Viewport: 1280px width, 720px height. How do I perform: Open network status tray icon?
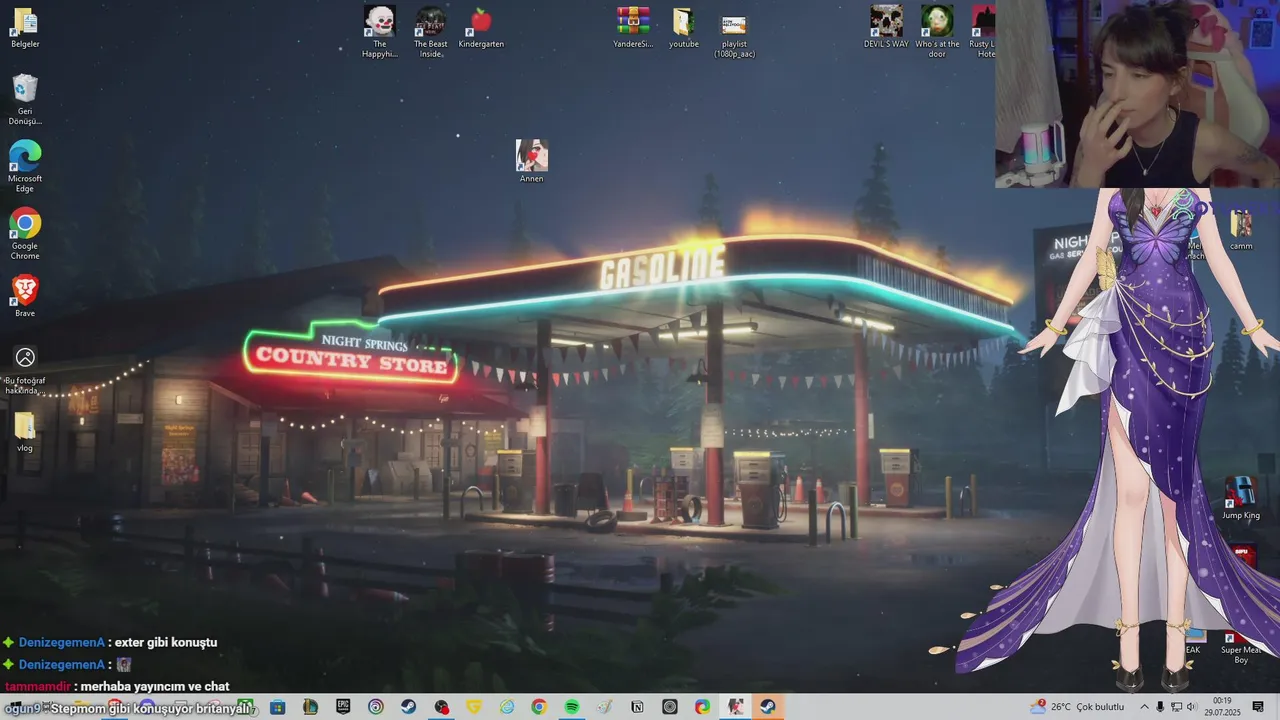[x=1176, y=707]
